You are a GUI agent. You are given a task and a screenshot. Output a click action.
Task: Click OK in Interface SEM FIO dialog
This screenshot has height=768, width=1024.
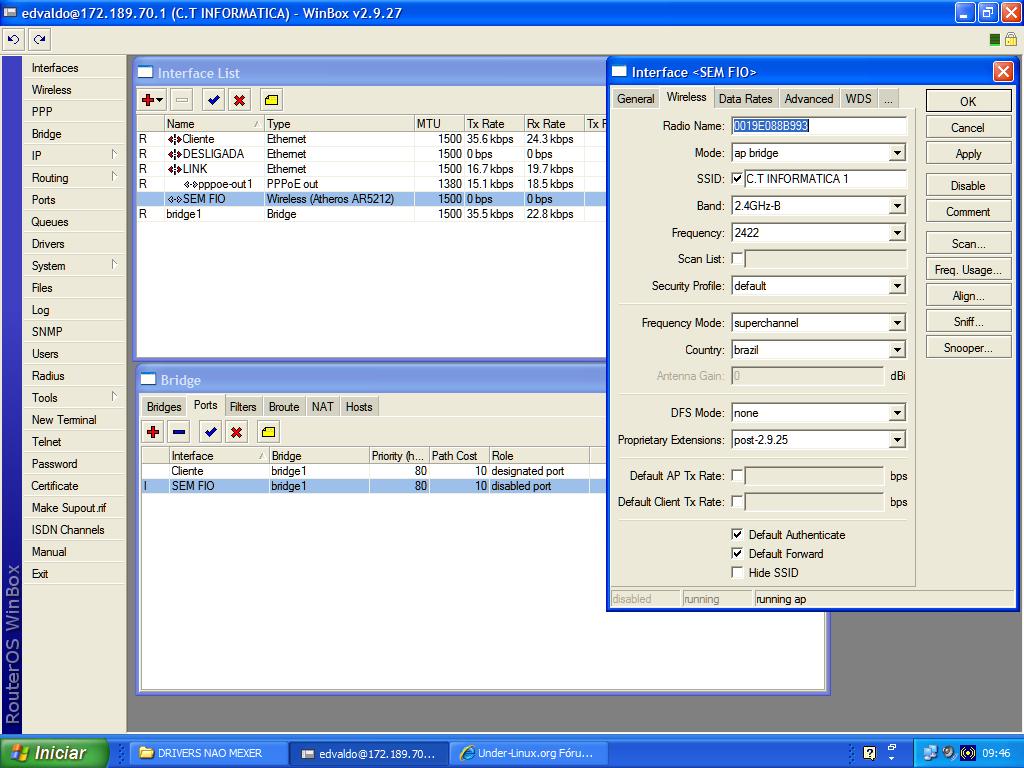pos(968,101)
